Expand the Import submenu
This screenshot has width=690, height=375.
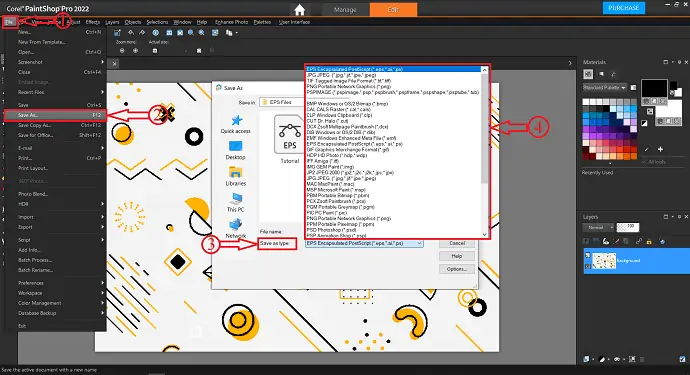(x=55, y=217)
